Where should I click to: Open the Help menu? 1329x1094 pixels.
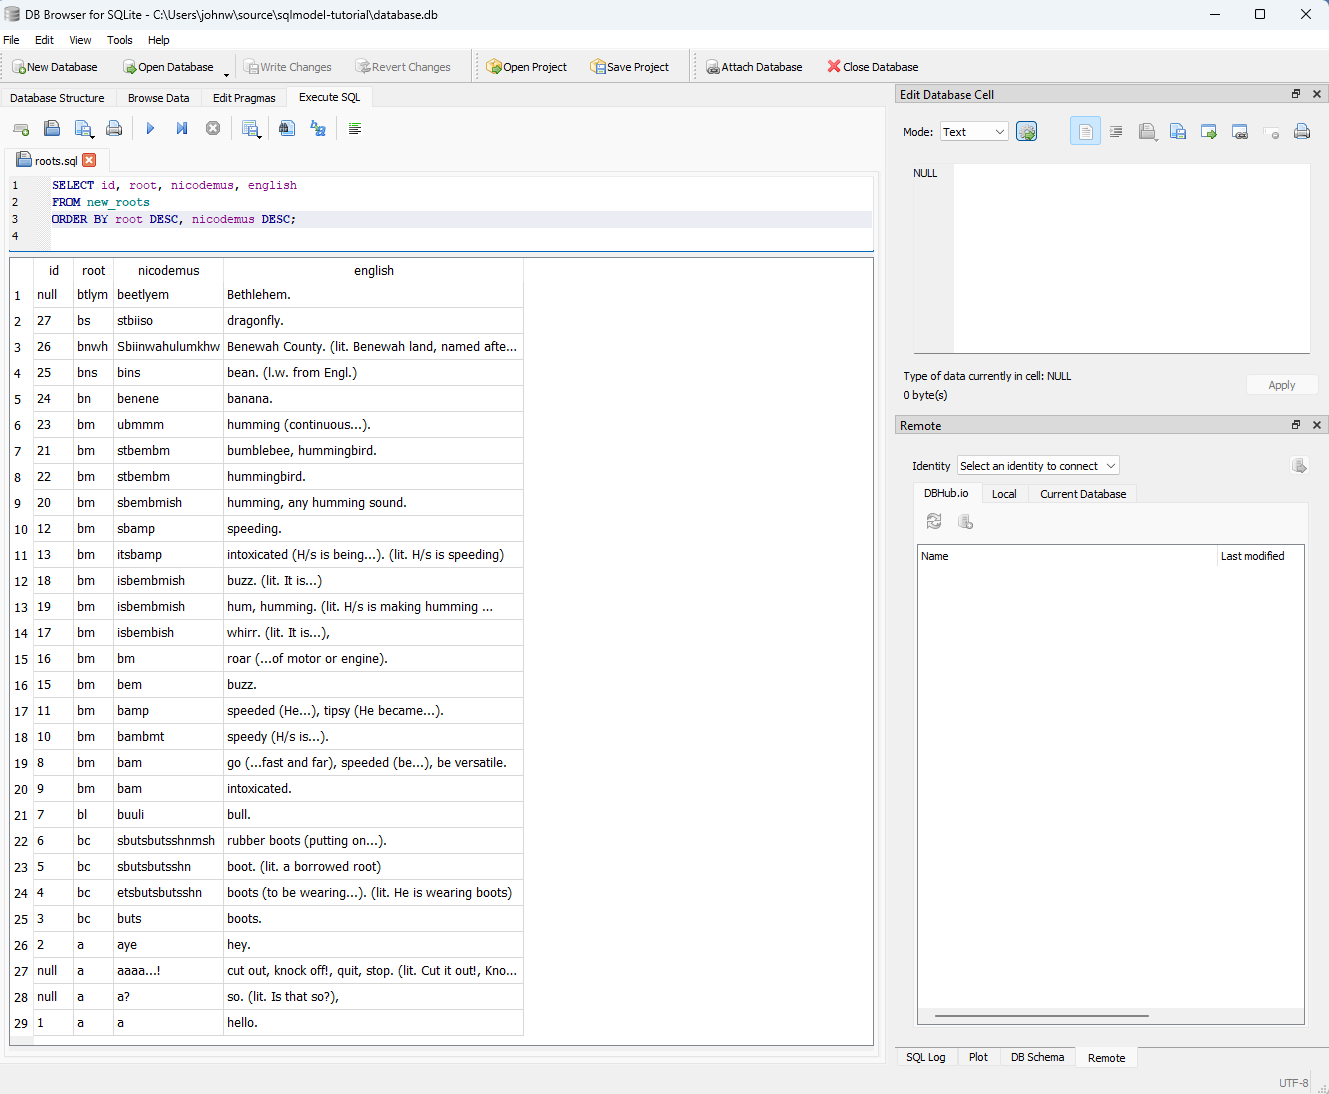pos(159,40)
